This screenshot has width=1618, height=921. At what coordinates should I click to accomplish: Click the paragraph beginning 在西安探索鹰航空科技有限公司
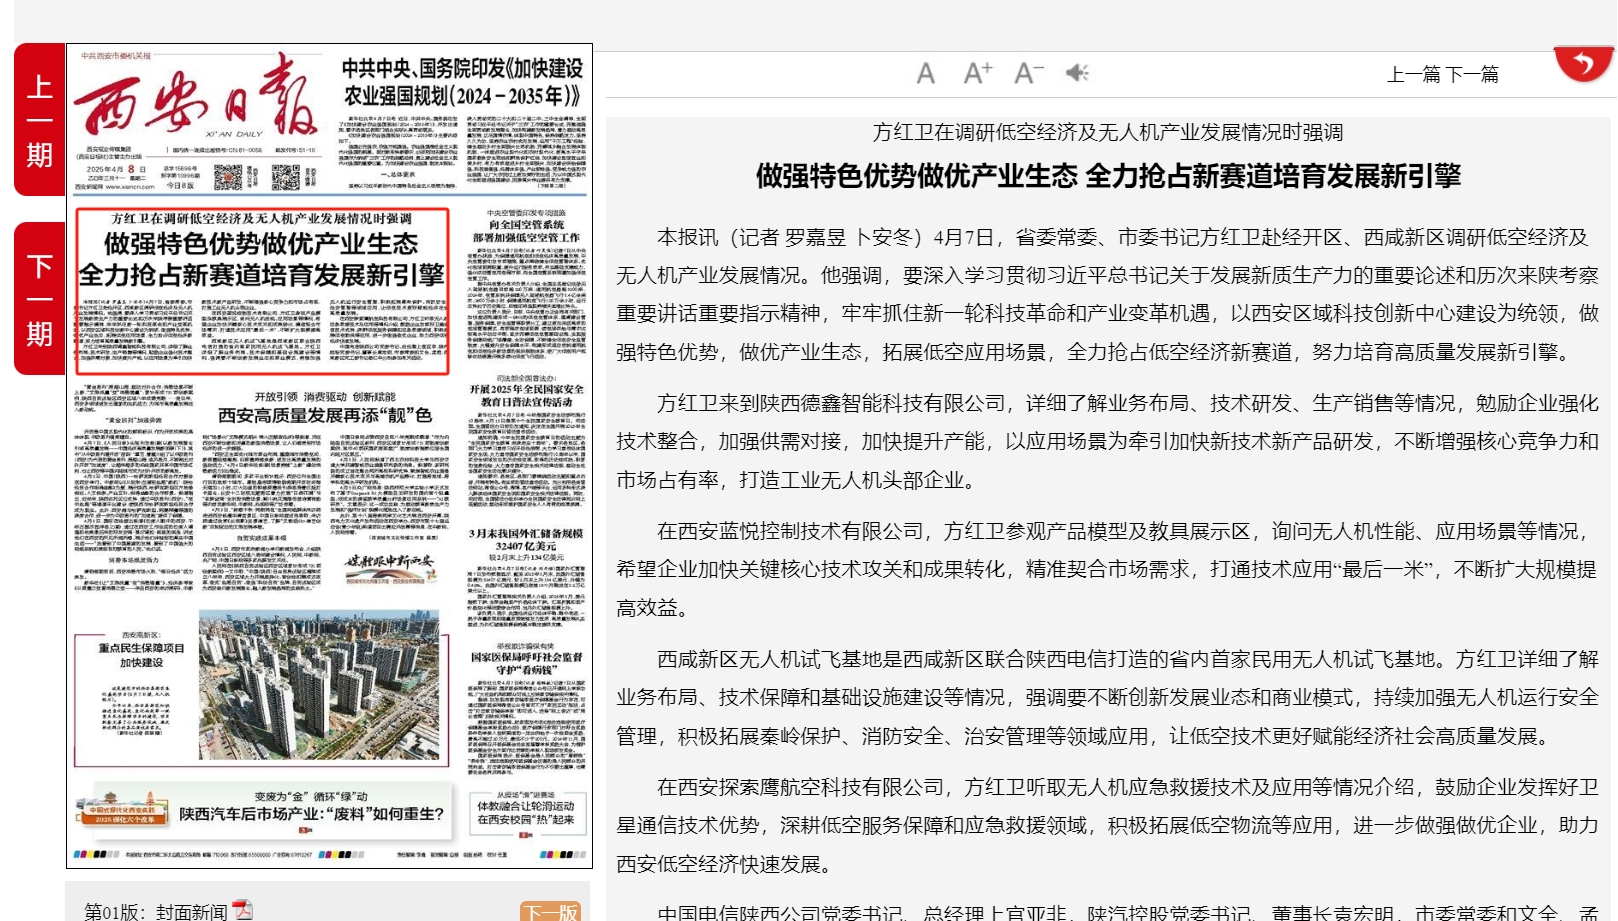click(x=1108, y=825)
